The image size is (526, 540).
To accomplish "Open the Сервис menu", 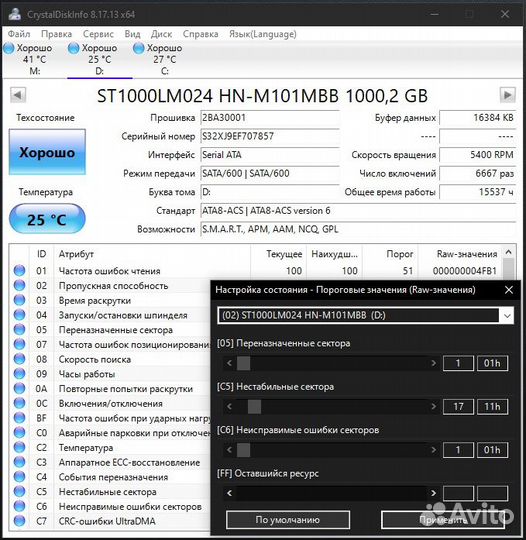I will pos(98,34).
